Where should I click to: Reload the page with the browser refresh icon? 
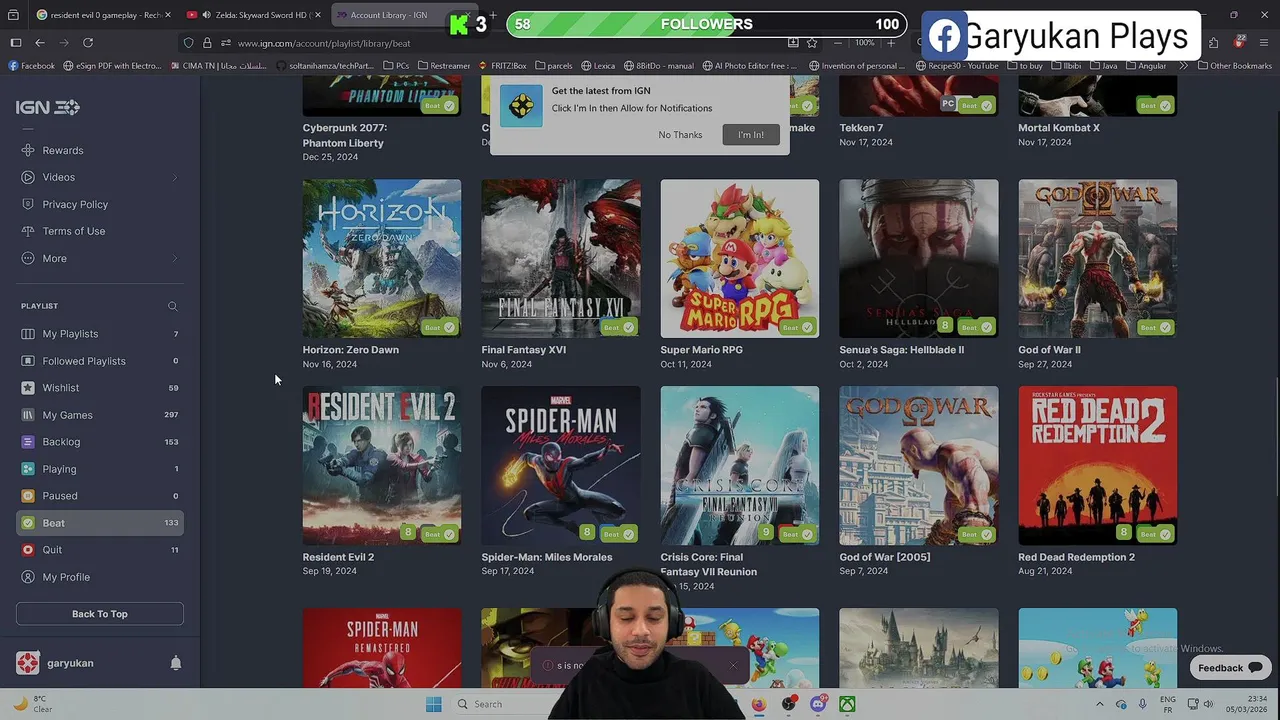click(x=88, y=43)
